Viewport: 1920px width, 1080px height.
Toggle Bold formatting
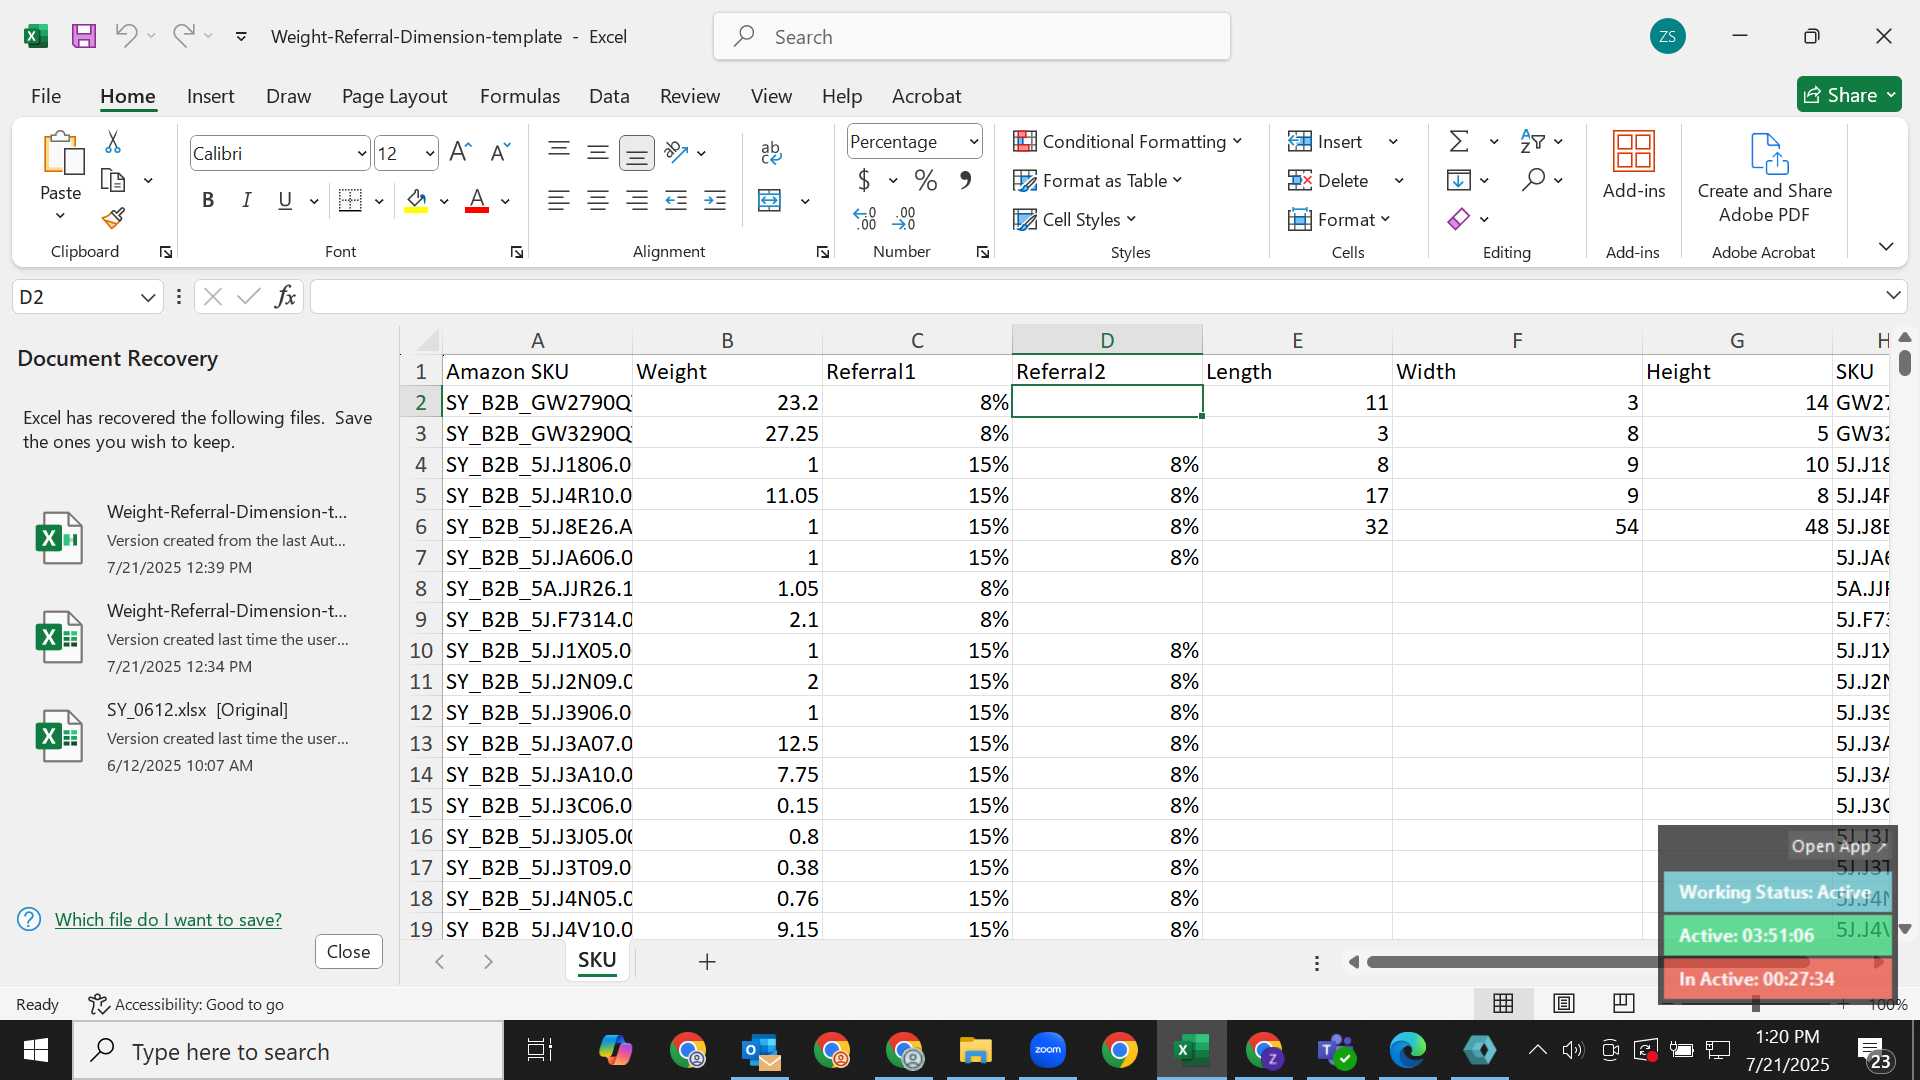[x=208, y=201]
